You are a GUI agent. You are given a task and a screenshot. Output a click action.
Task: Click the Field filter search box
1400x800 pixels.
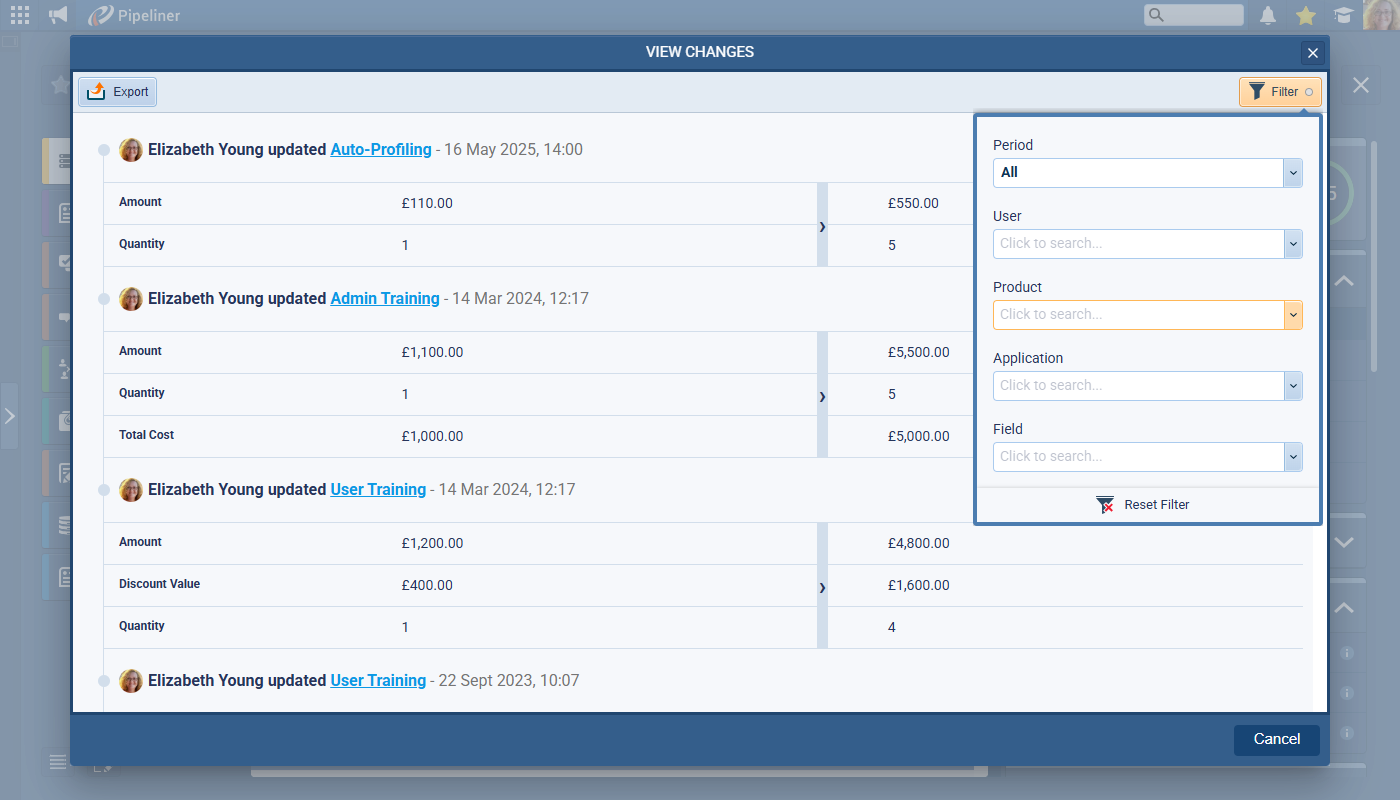click(1138, 457)
